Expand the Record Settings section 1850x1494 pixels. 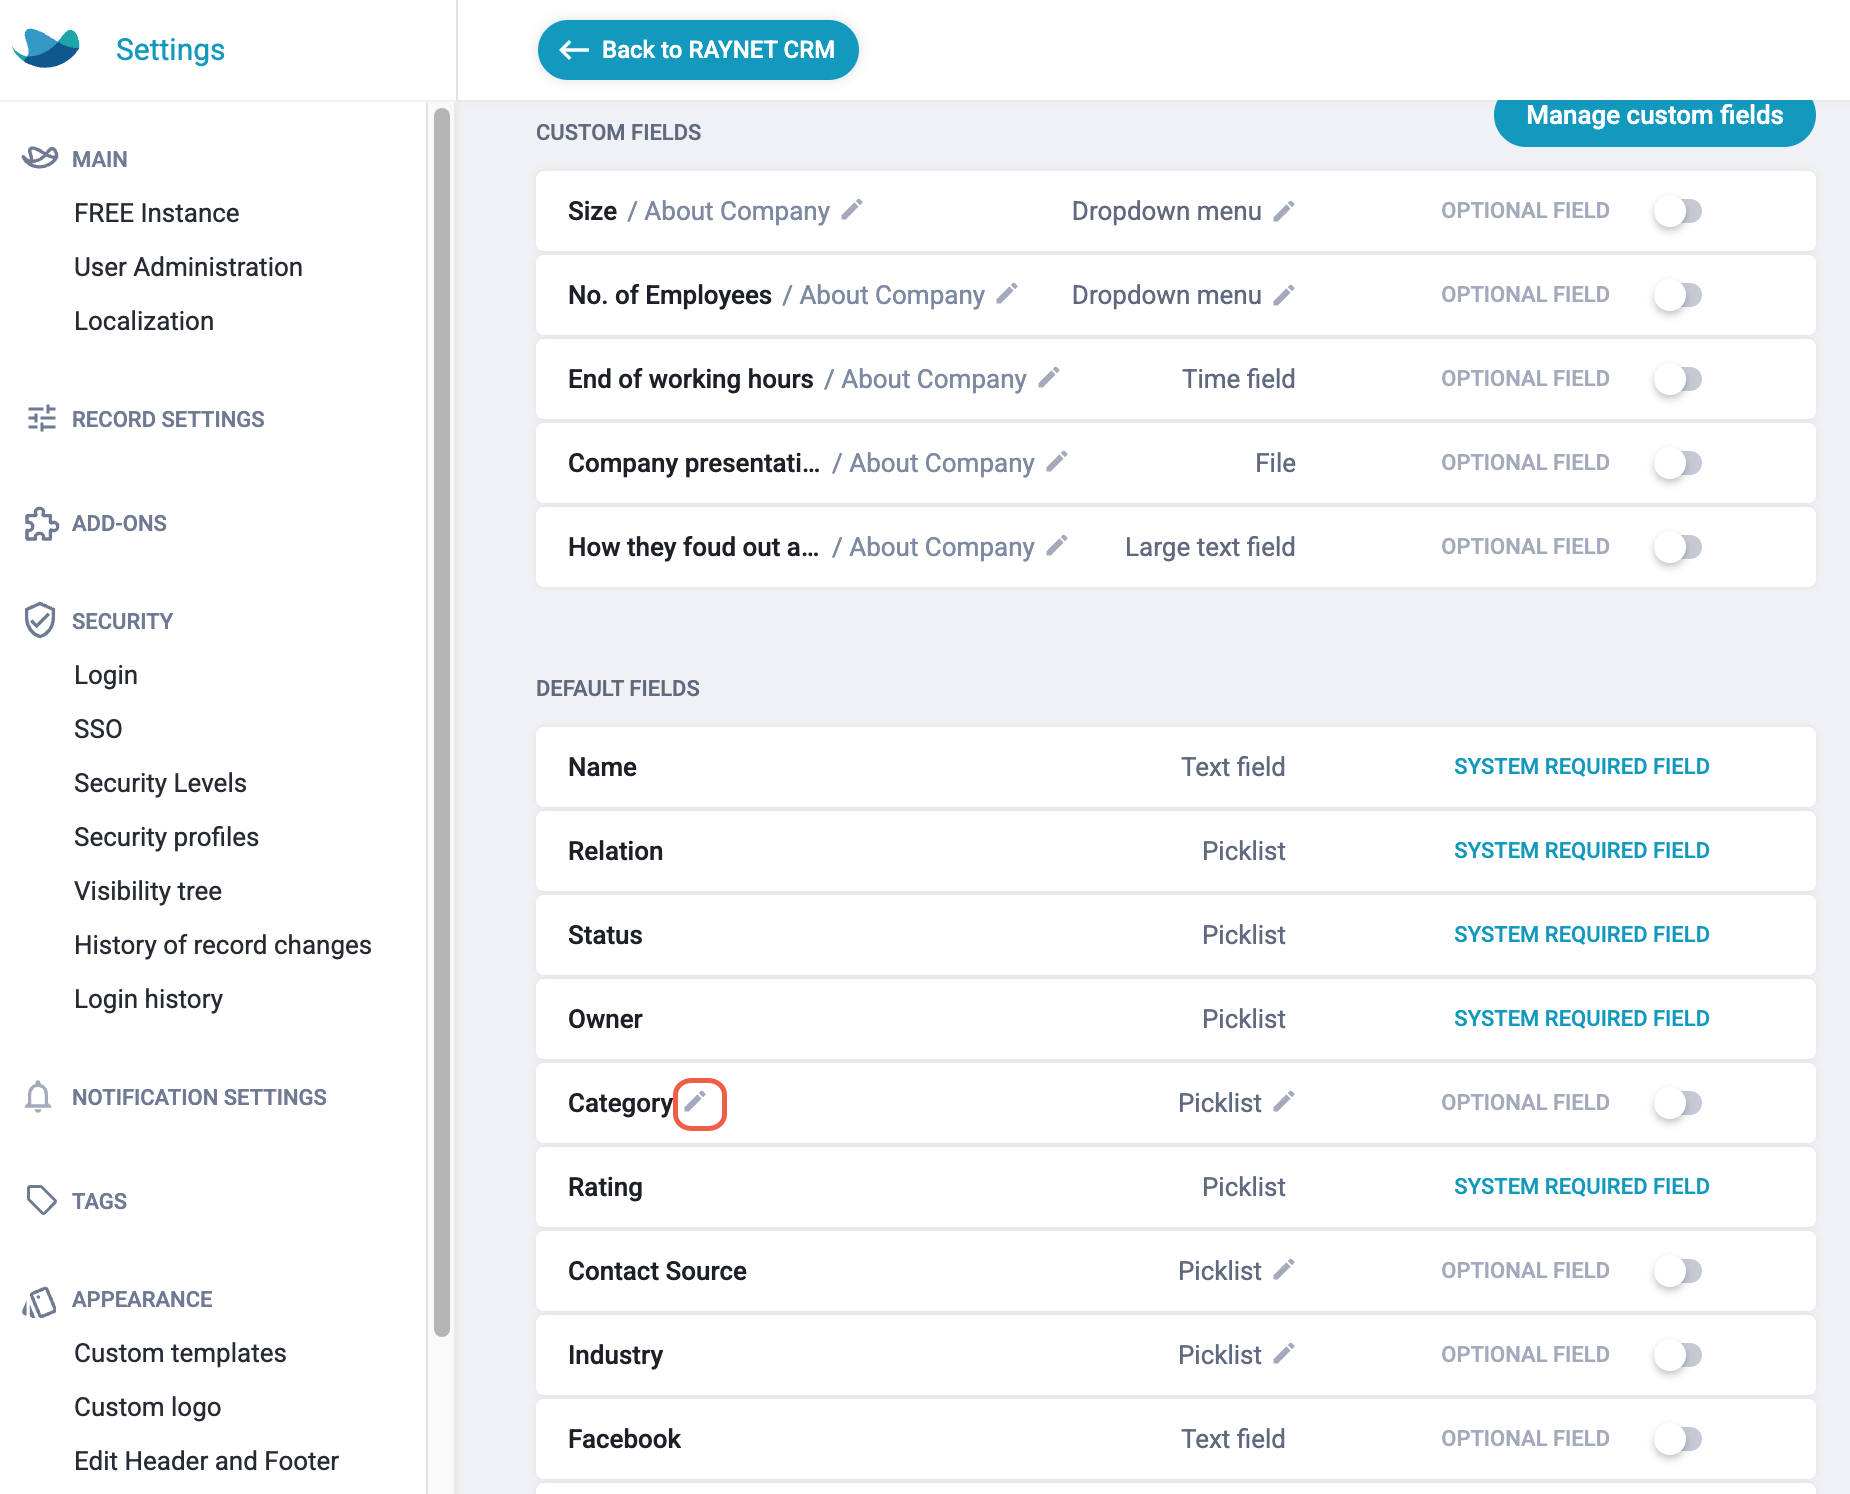pos(168,419)
